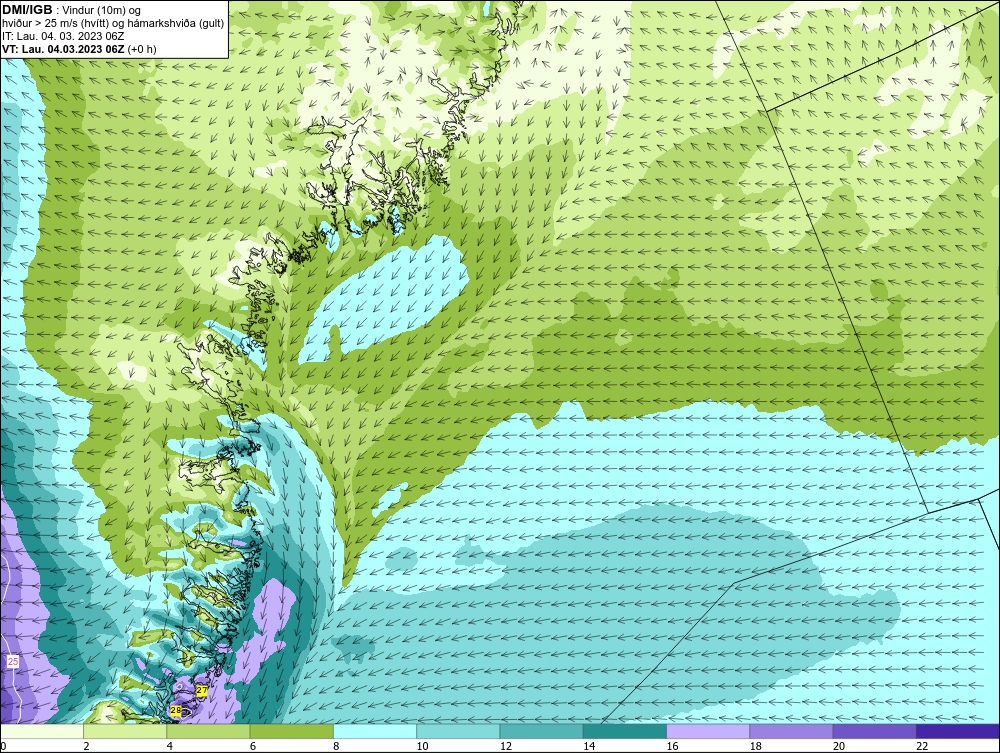Click the legend scale value 16

[672, 746]
